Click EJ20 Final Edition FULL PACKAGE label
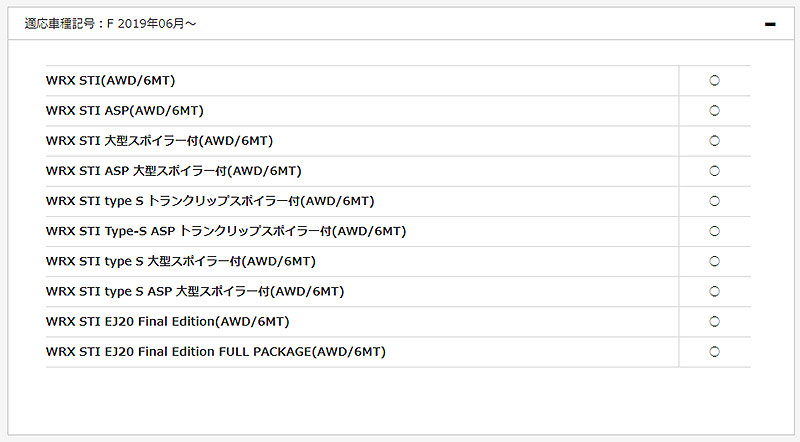This screenshot has height=442, width=800. 216,351
